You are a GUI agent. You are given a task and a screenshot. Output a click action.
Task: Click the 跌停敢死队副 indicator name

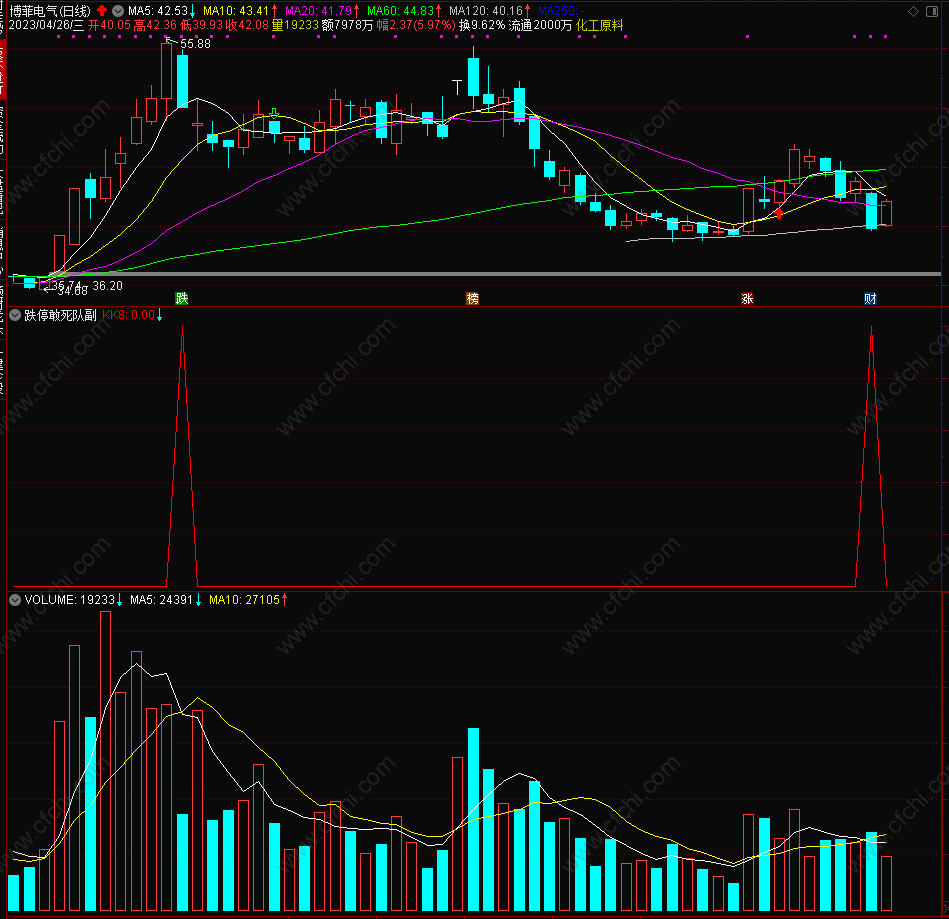click(60, 315)
